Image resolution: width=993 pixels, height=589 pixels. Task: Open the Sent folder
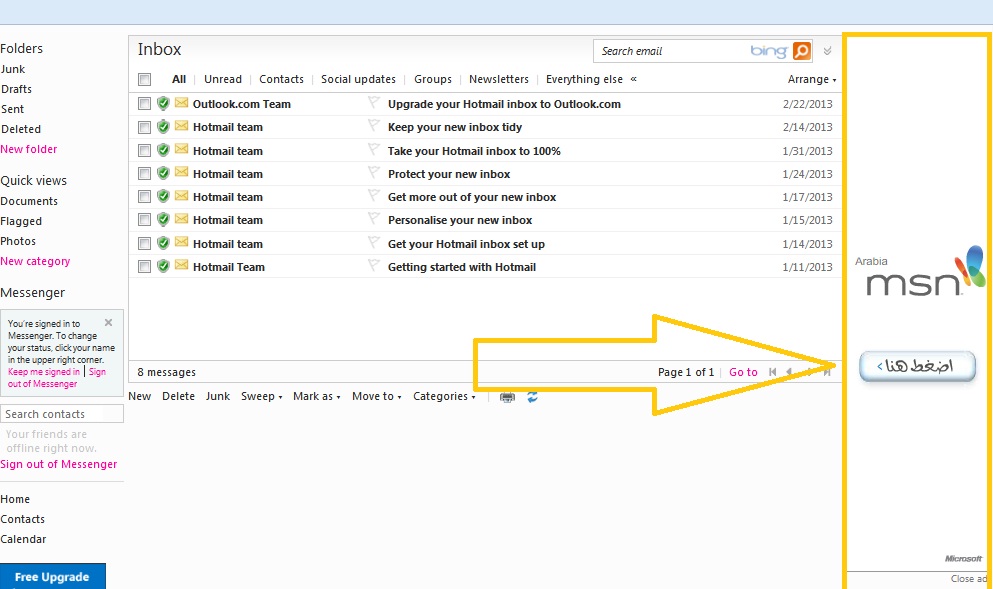coord(13,109)
